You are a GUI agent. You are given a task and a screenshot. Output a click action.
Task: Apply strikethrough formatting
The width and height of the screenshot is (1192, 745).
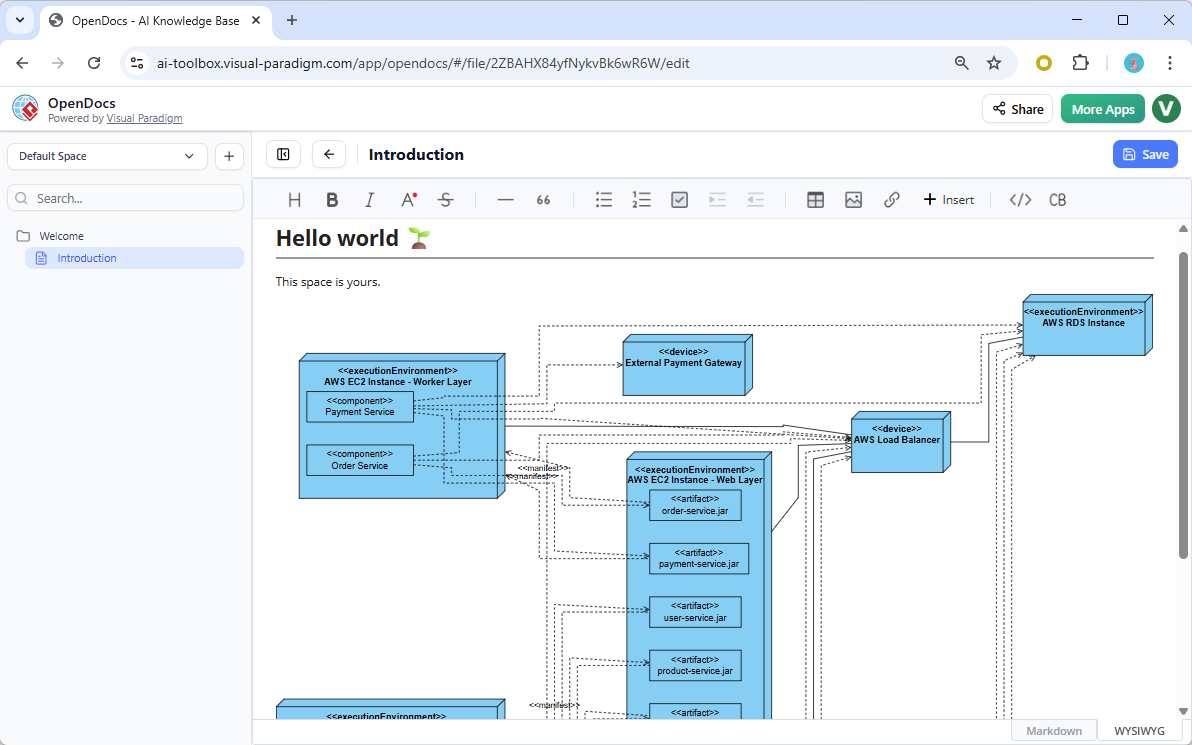point(445,199)
